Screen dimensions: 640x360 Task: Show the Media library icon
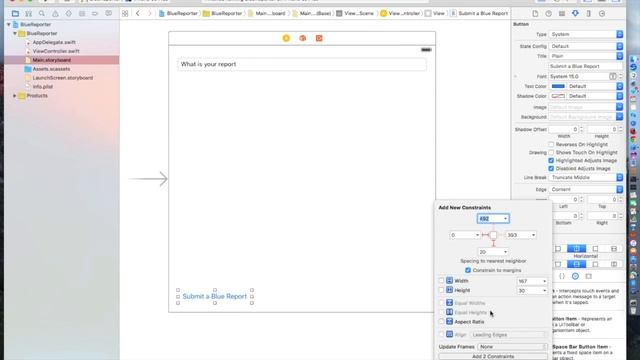tap(589, 276)
